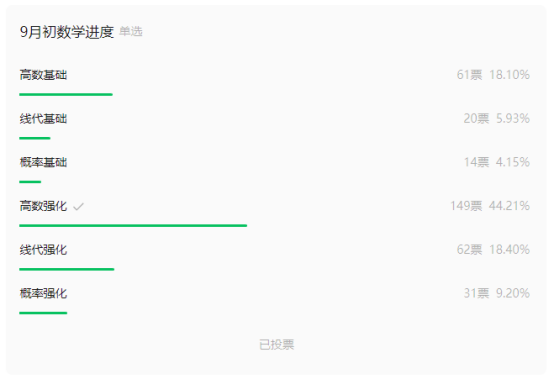Click the short green bar under 概率基础
The height and width of the screenshot is (379, 554).
[30, 182]
